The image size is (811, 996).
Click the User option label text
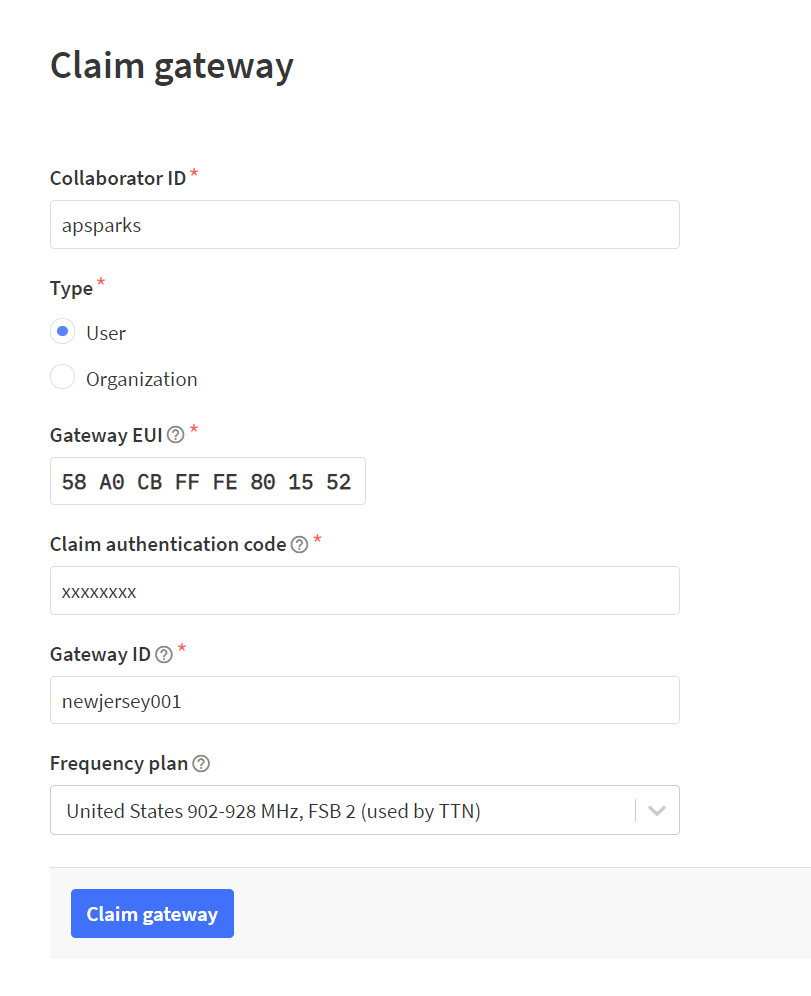pos(106,333)
